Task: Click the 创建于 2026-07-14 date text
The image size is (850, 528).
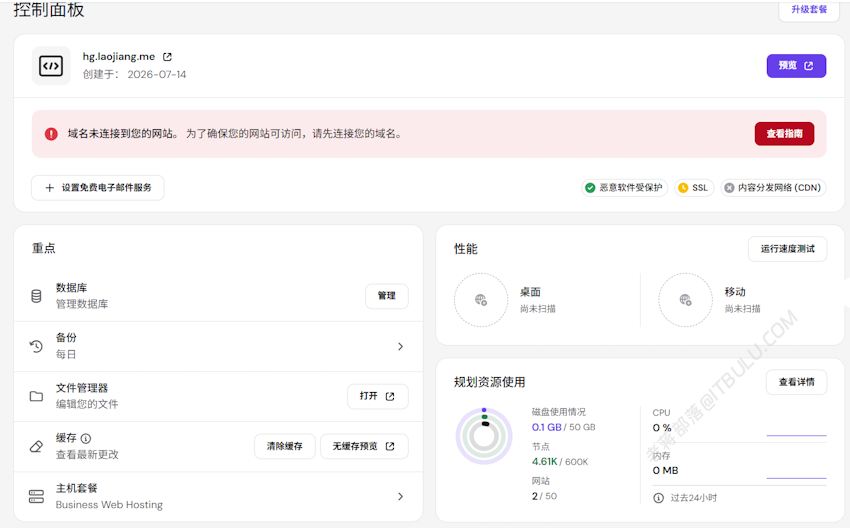Action: pos(134,74)
